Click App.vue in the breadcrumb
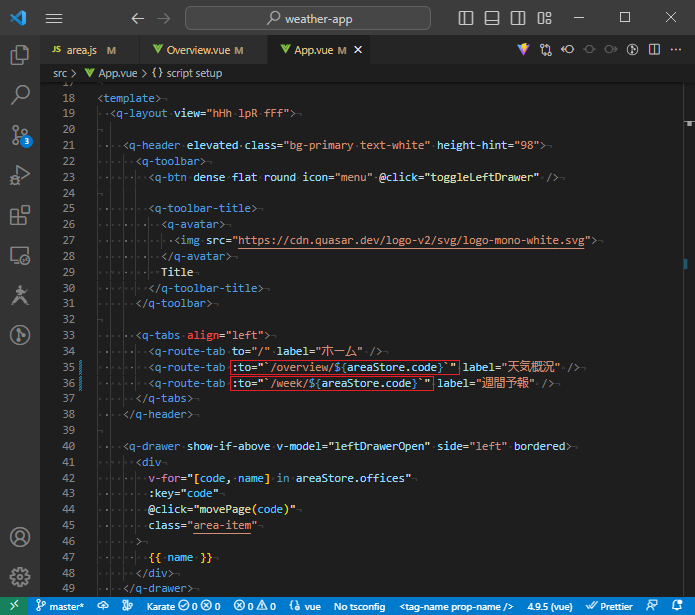The height and width of the screenshot is (615, 695). click(x=117, y=73)
